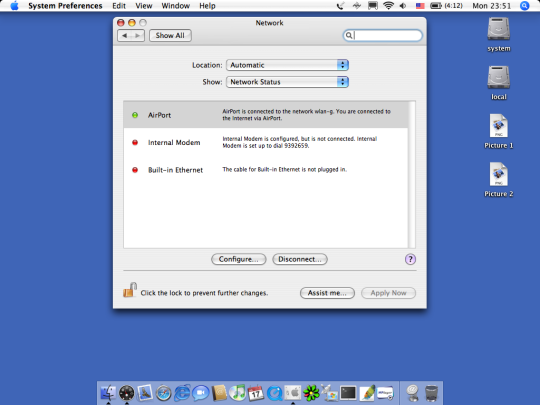Click the lock icon to prevent changes
The width and height of the screenshot is (540, 405).
[130, 290]
